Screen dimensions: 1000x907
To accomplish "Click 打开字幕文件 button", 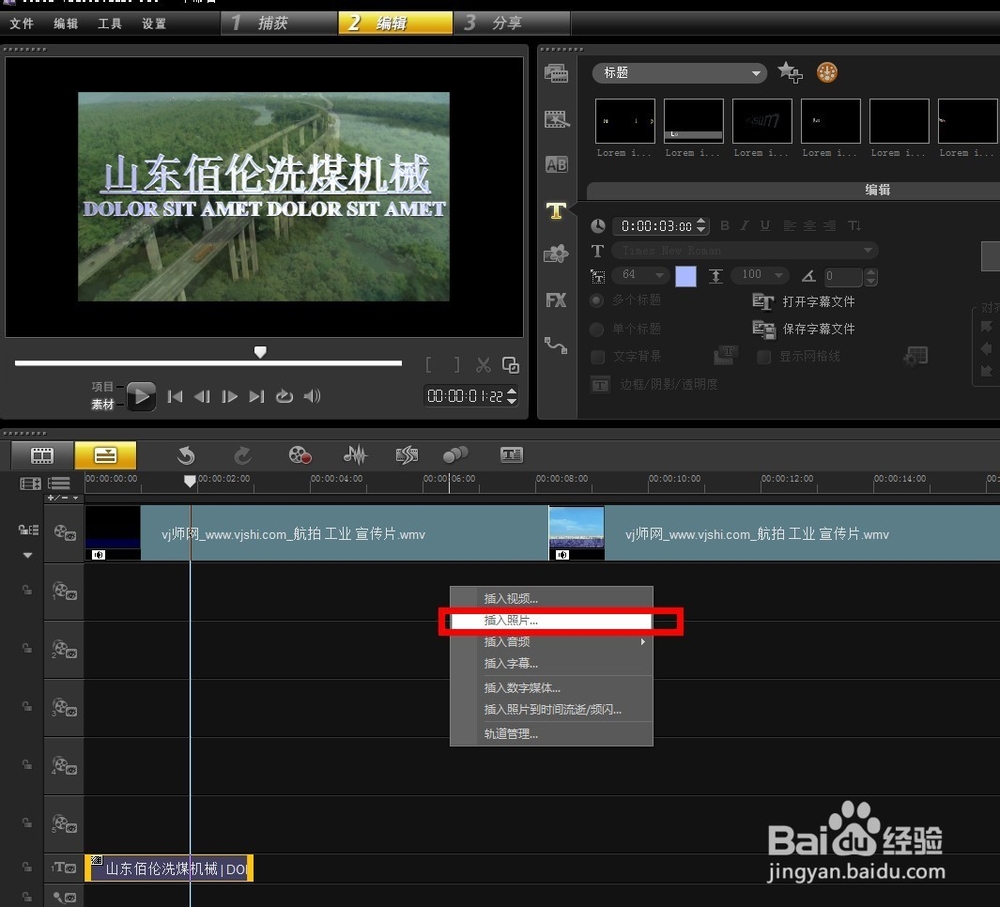I will [x=804, y=302].
